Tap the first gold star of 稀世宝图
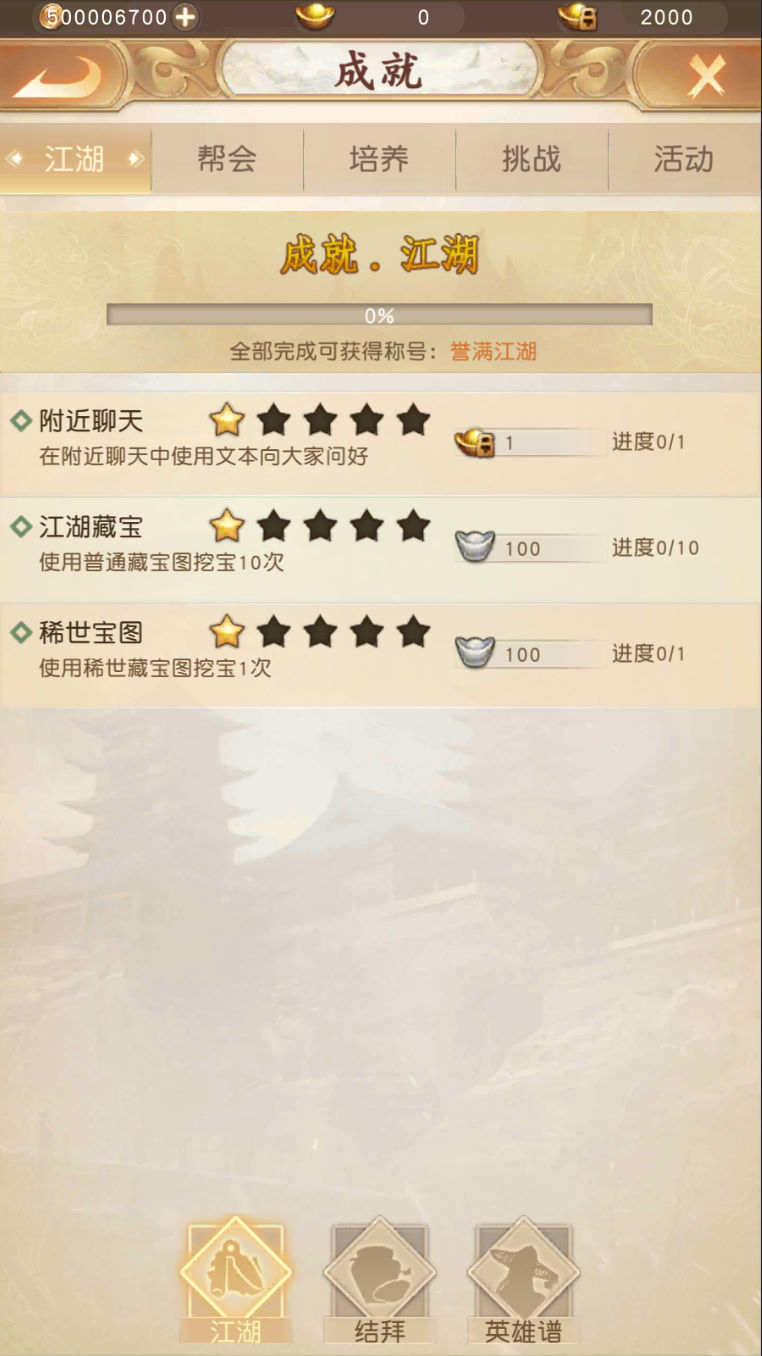Image resolution: width=762 pixels, height=1356 pixels. click(x=227, y=631)
